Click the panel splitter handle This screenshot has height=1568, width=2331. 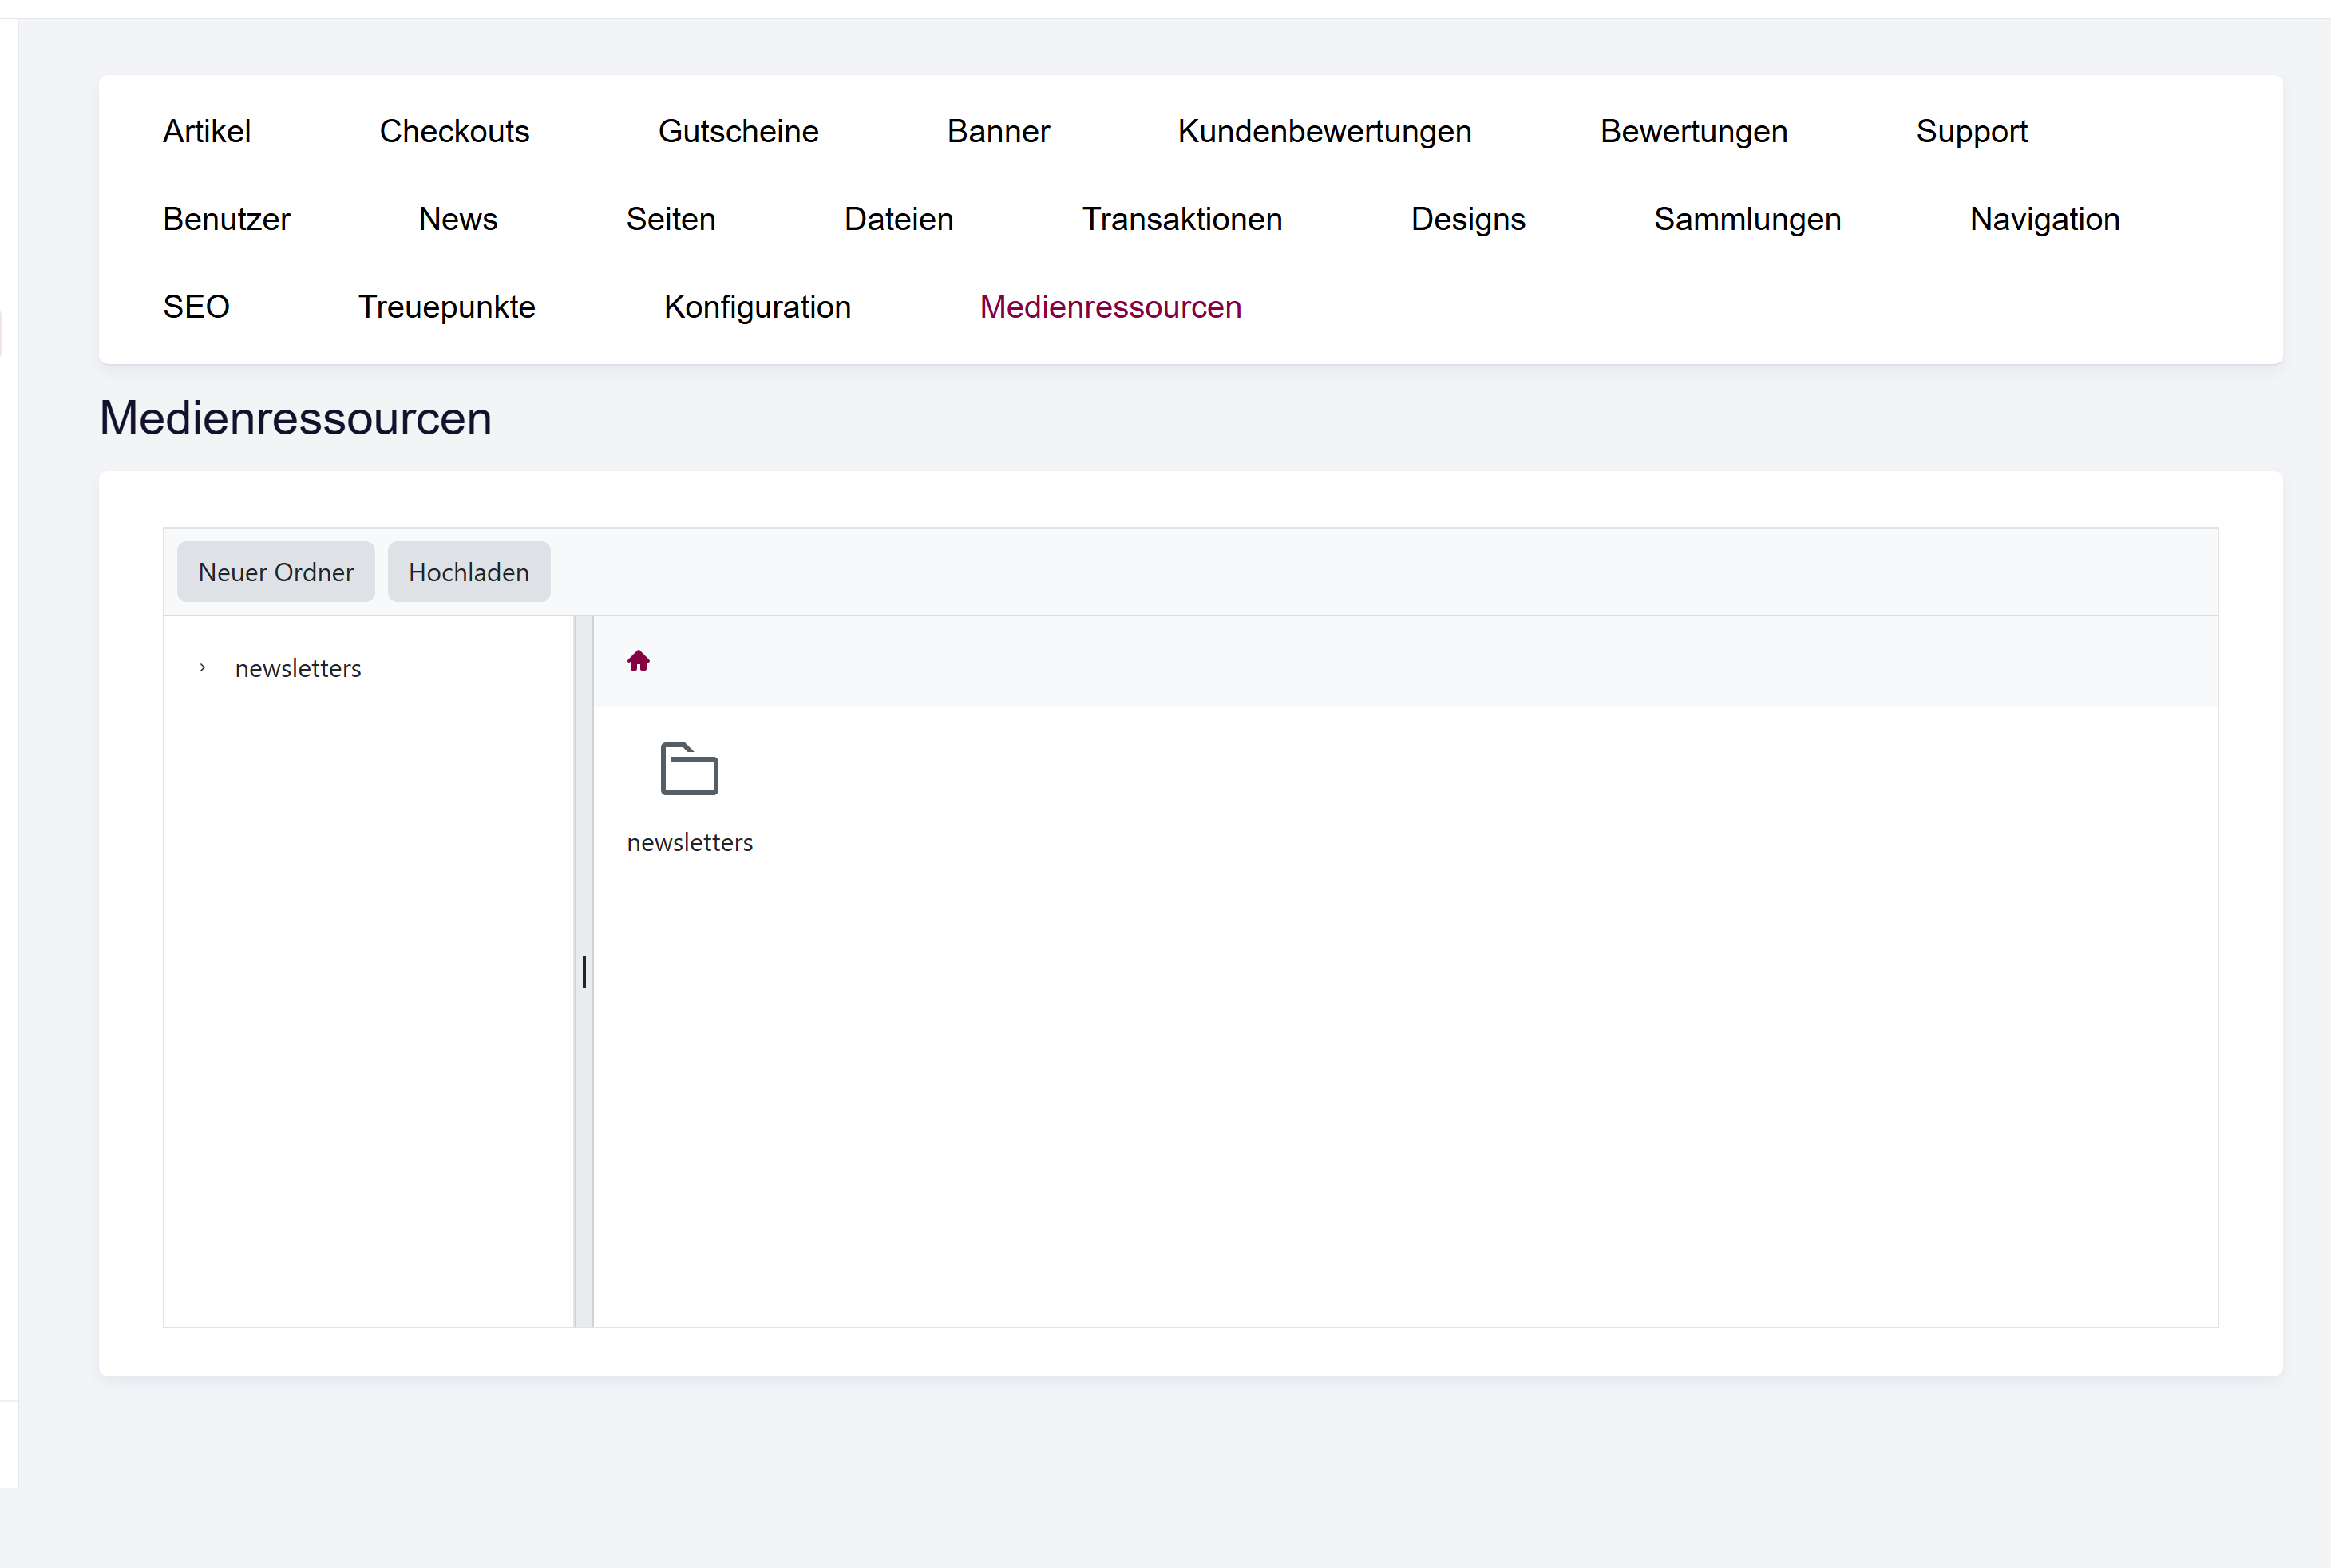coord(584,972)
